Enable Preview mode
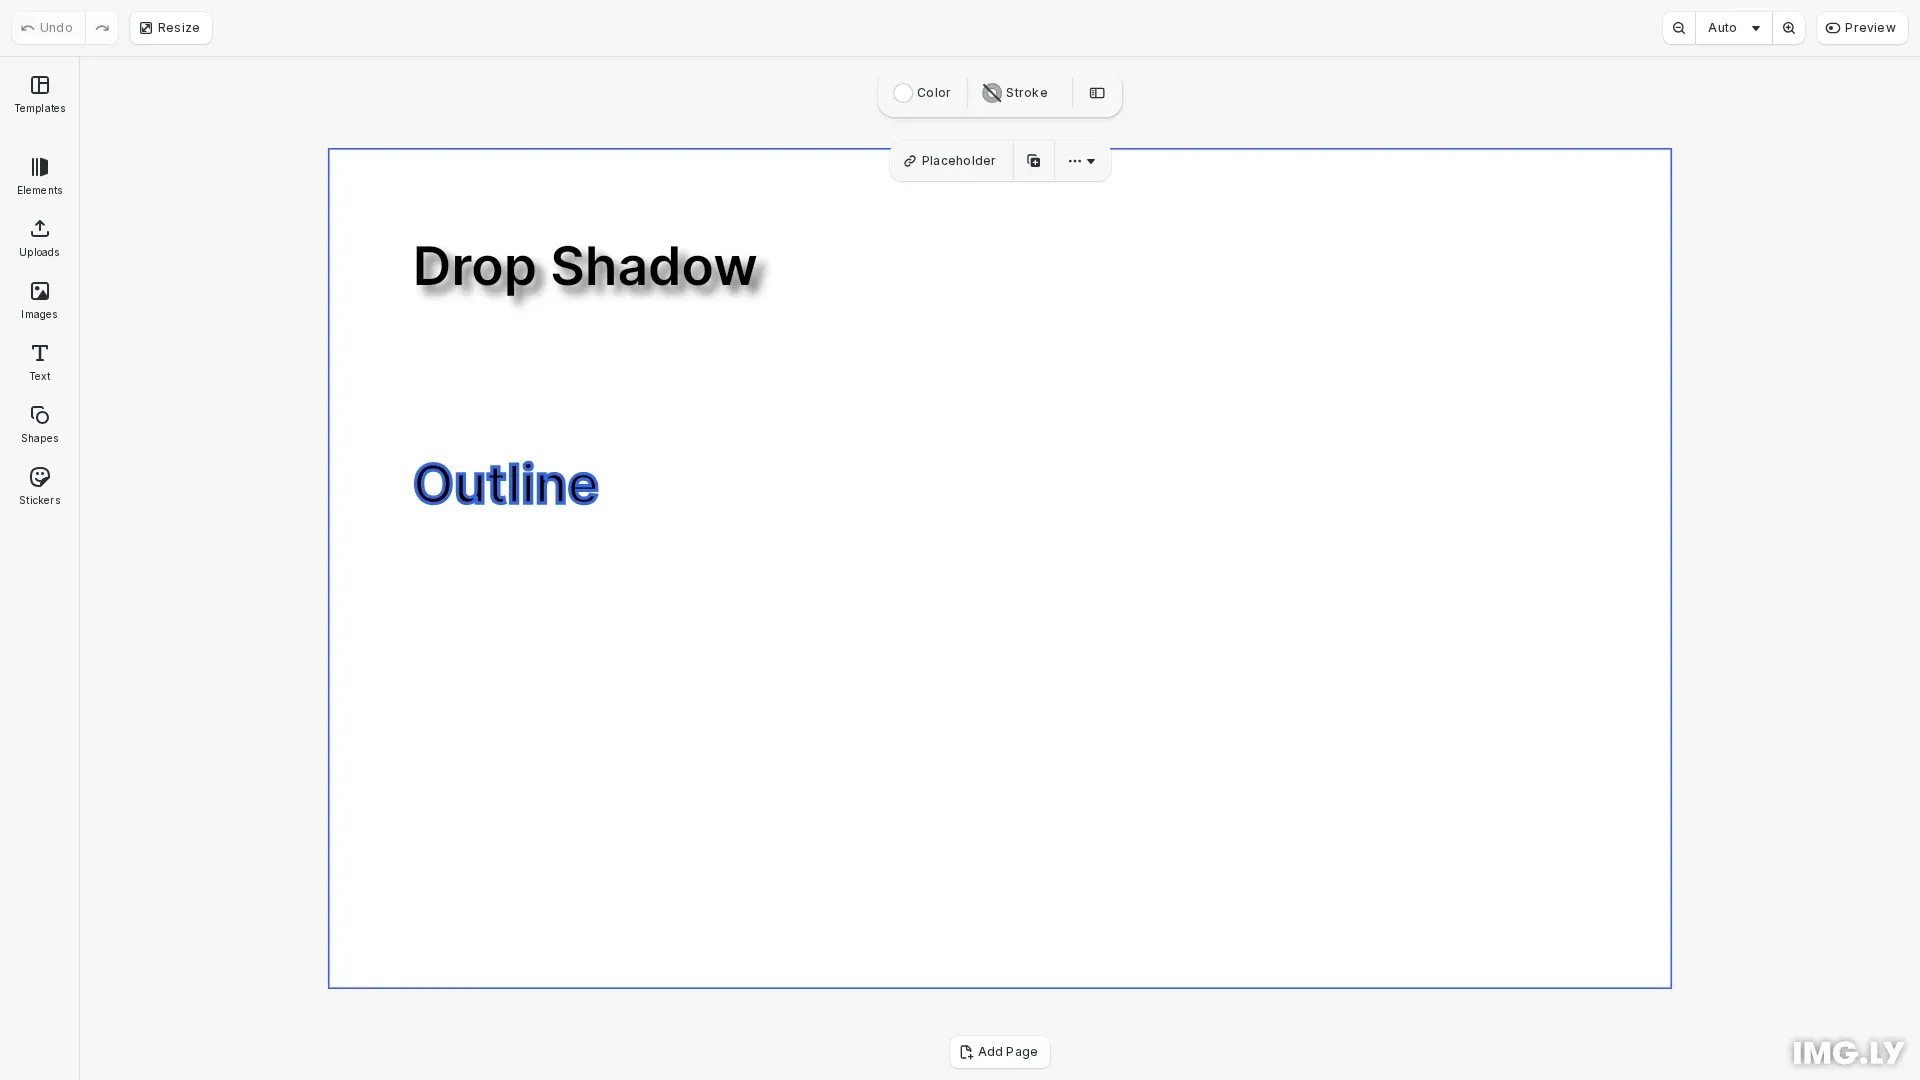 1861,27
